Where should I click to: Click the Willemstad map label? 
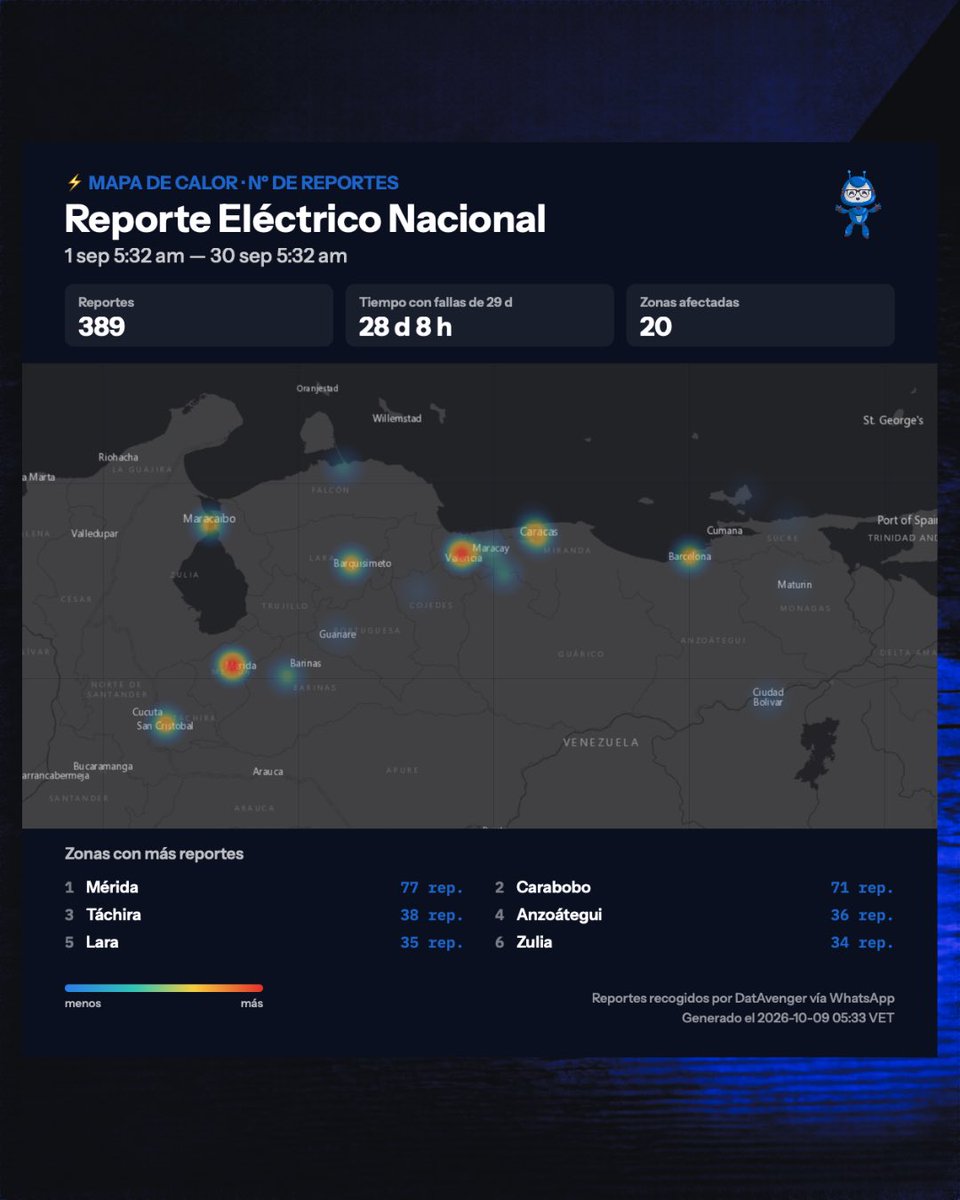[x=397, y=418]
